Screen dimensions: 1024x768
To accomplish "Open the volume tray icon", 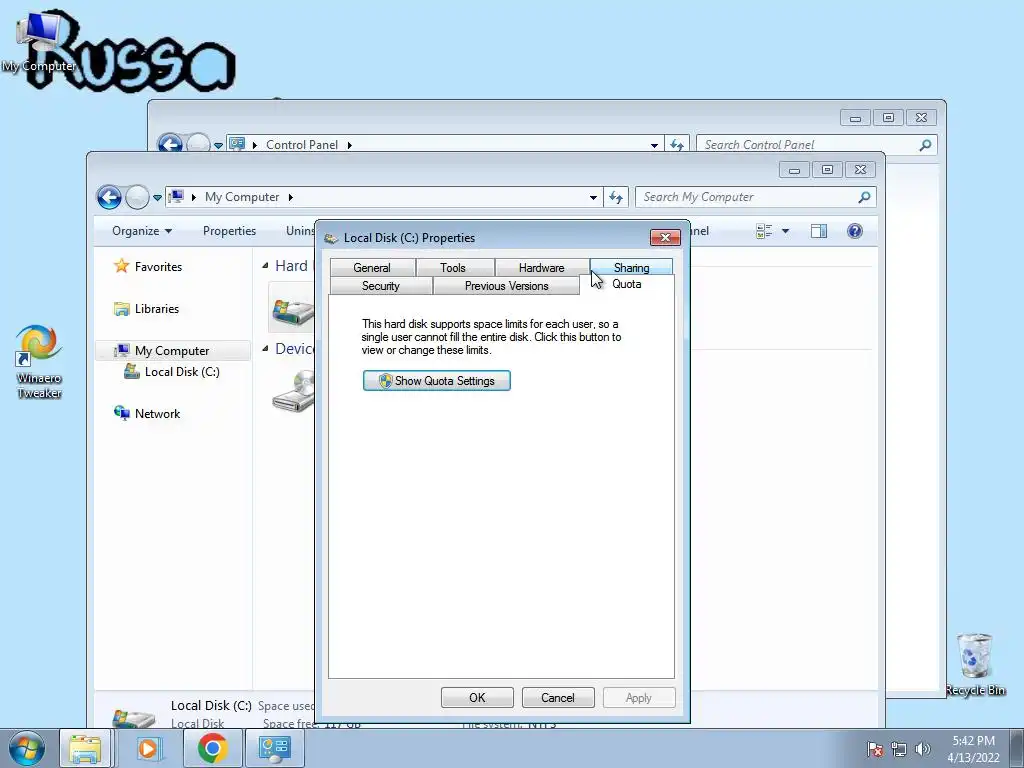I will pos(923,749).
